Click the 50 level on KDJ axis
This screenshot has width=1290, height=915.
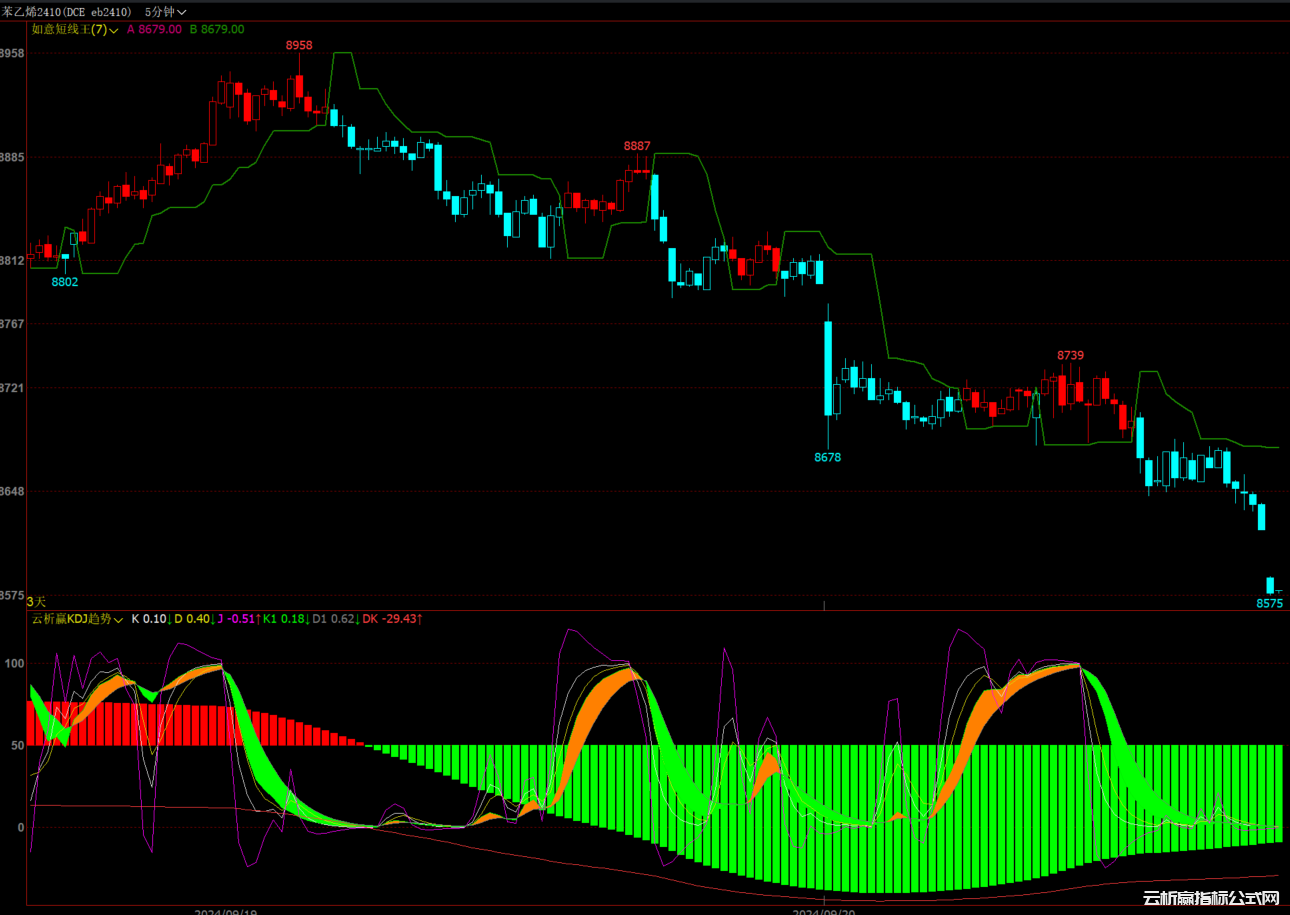pyautogui.click(x=18, y=745)
